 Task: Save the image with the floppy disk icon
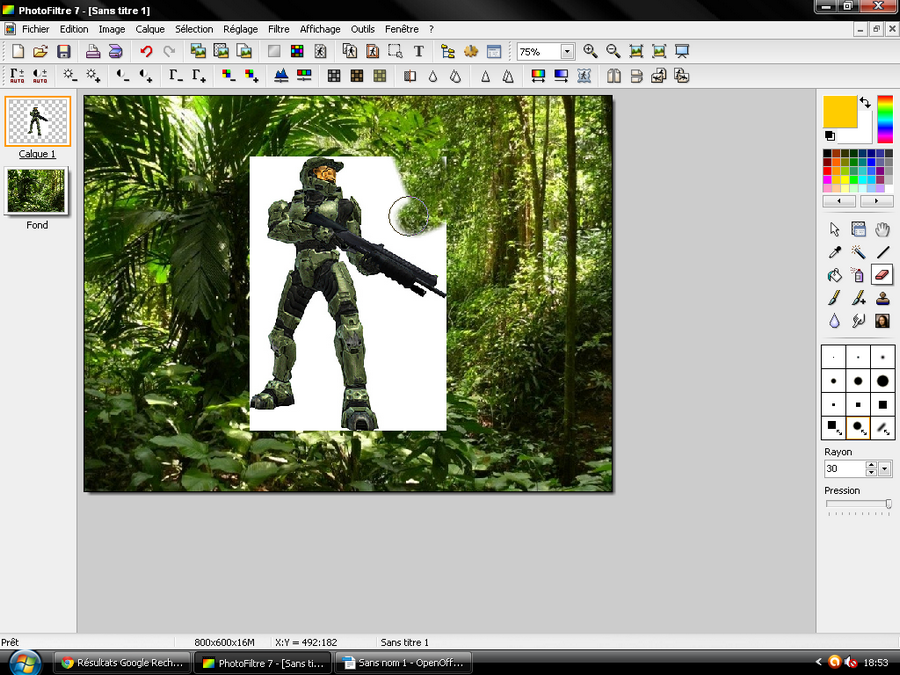(x=64, y=52)
